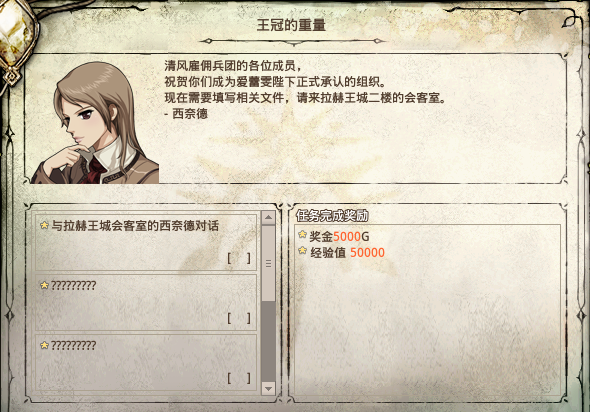Click the star icon of the third ????????? objective
This screenshot has width=590, height=412.
pyautogui.click(x=44, y=345)
